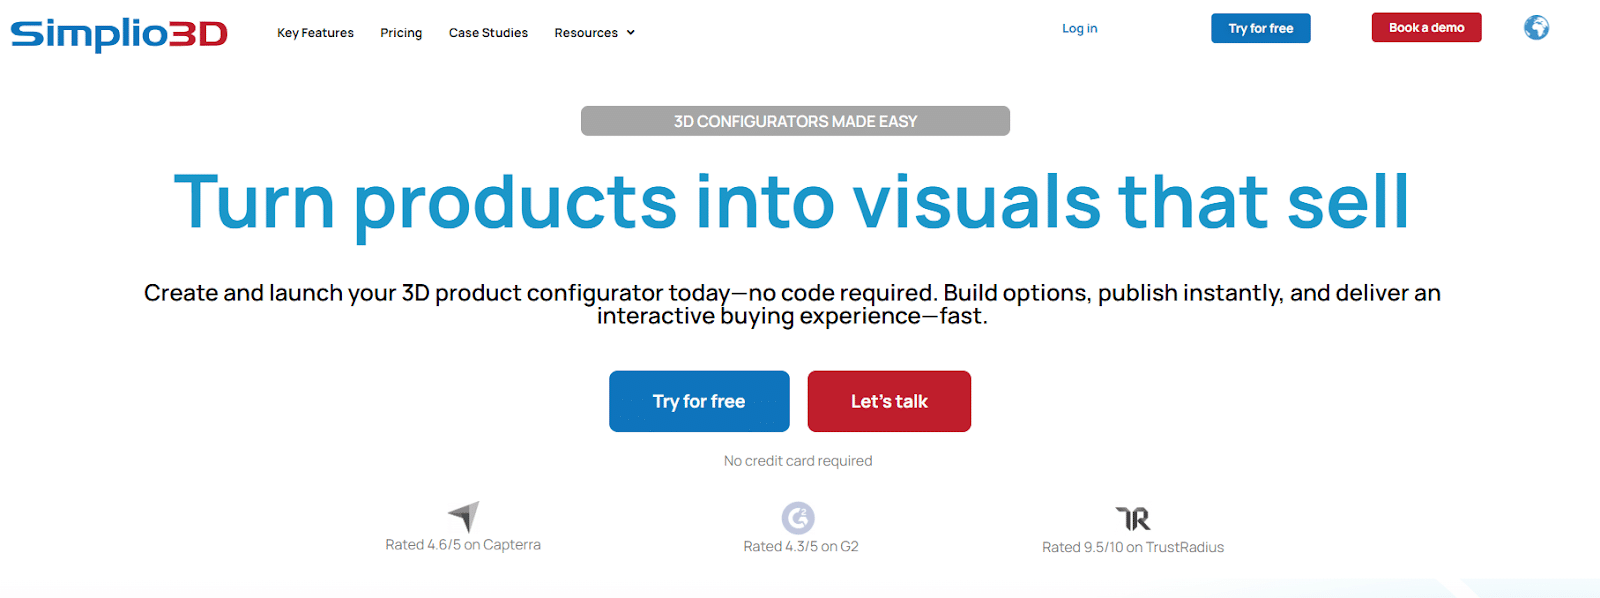Image resolution: width=1600 pixels, height=598 pixels.
Task: Click the red Let's talk button
Action: click(x=888, y=401)
